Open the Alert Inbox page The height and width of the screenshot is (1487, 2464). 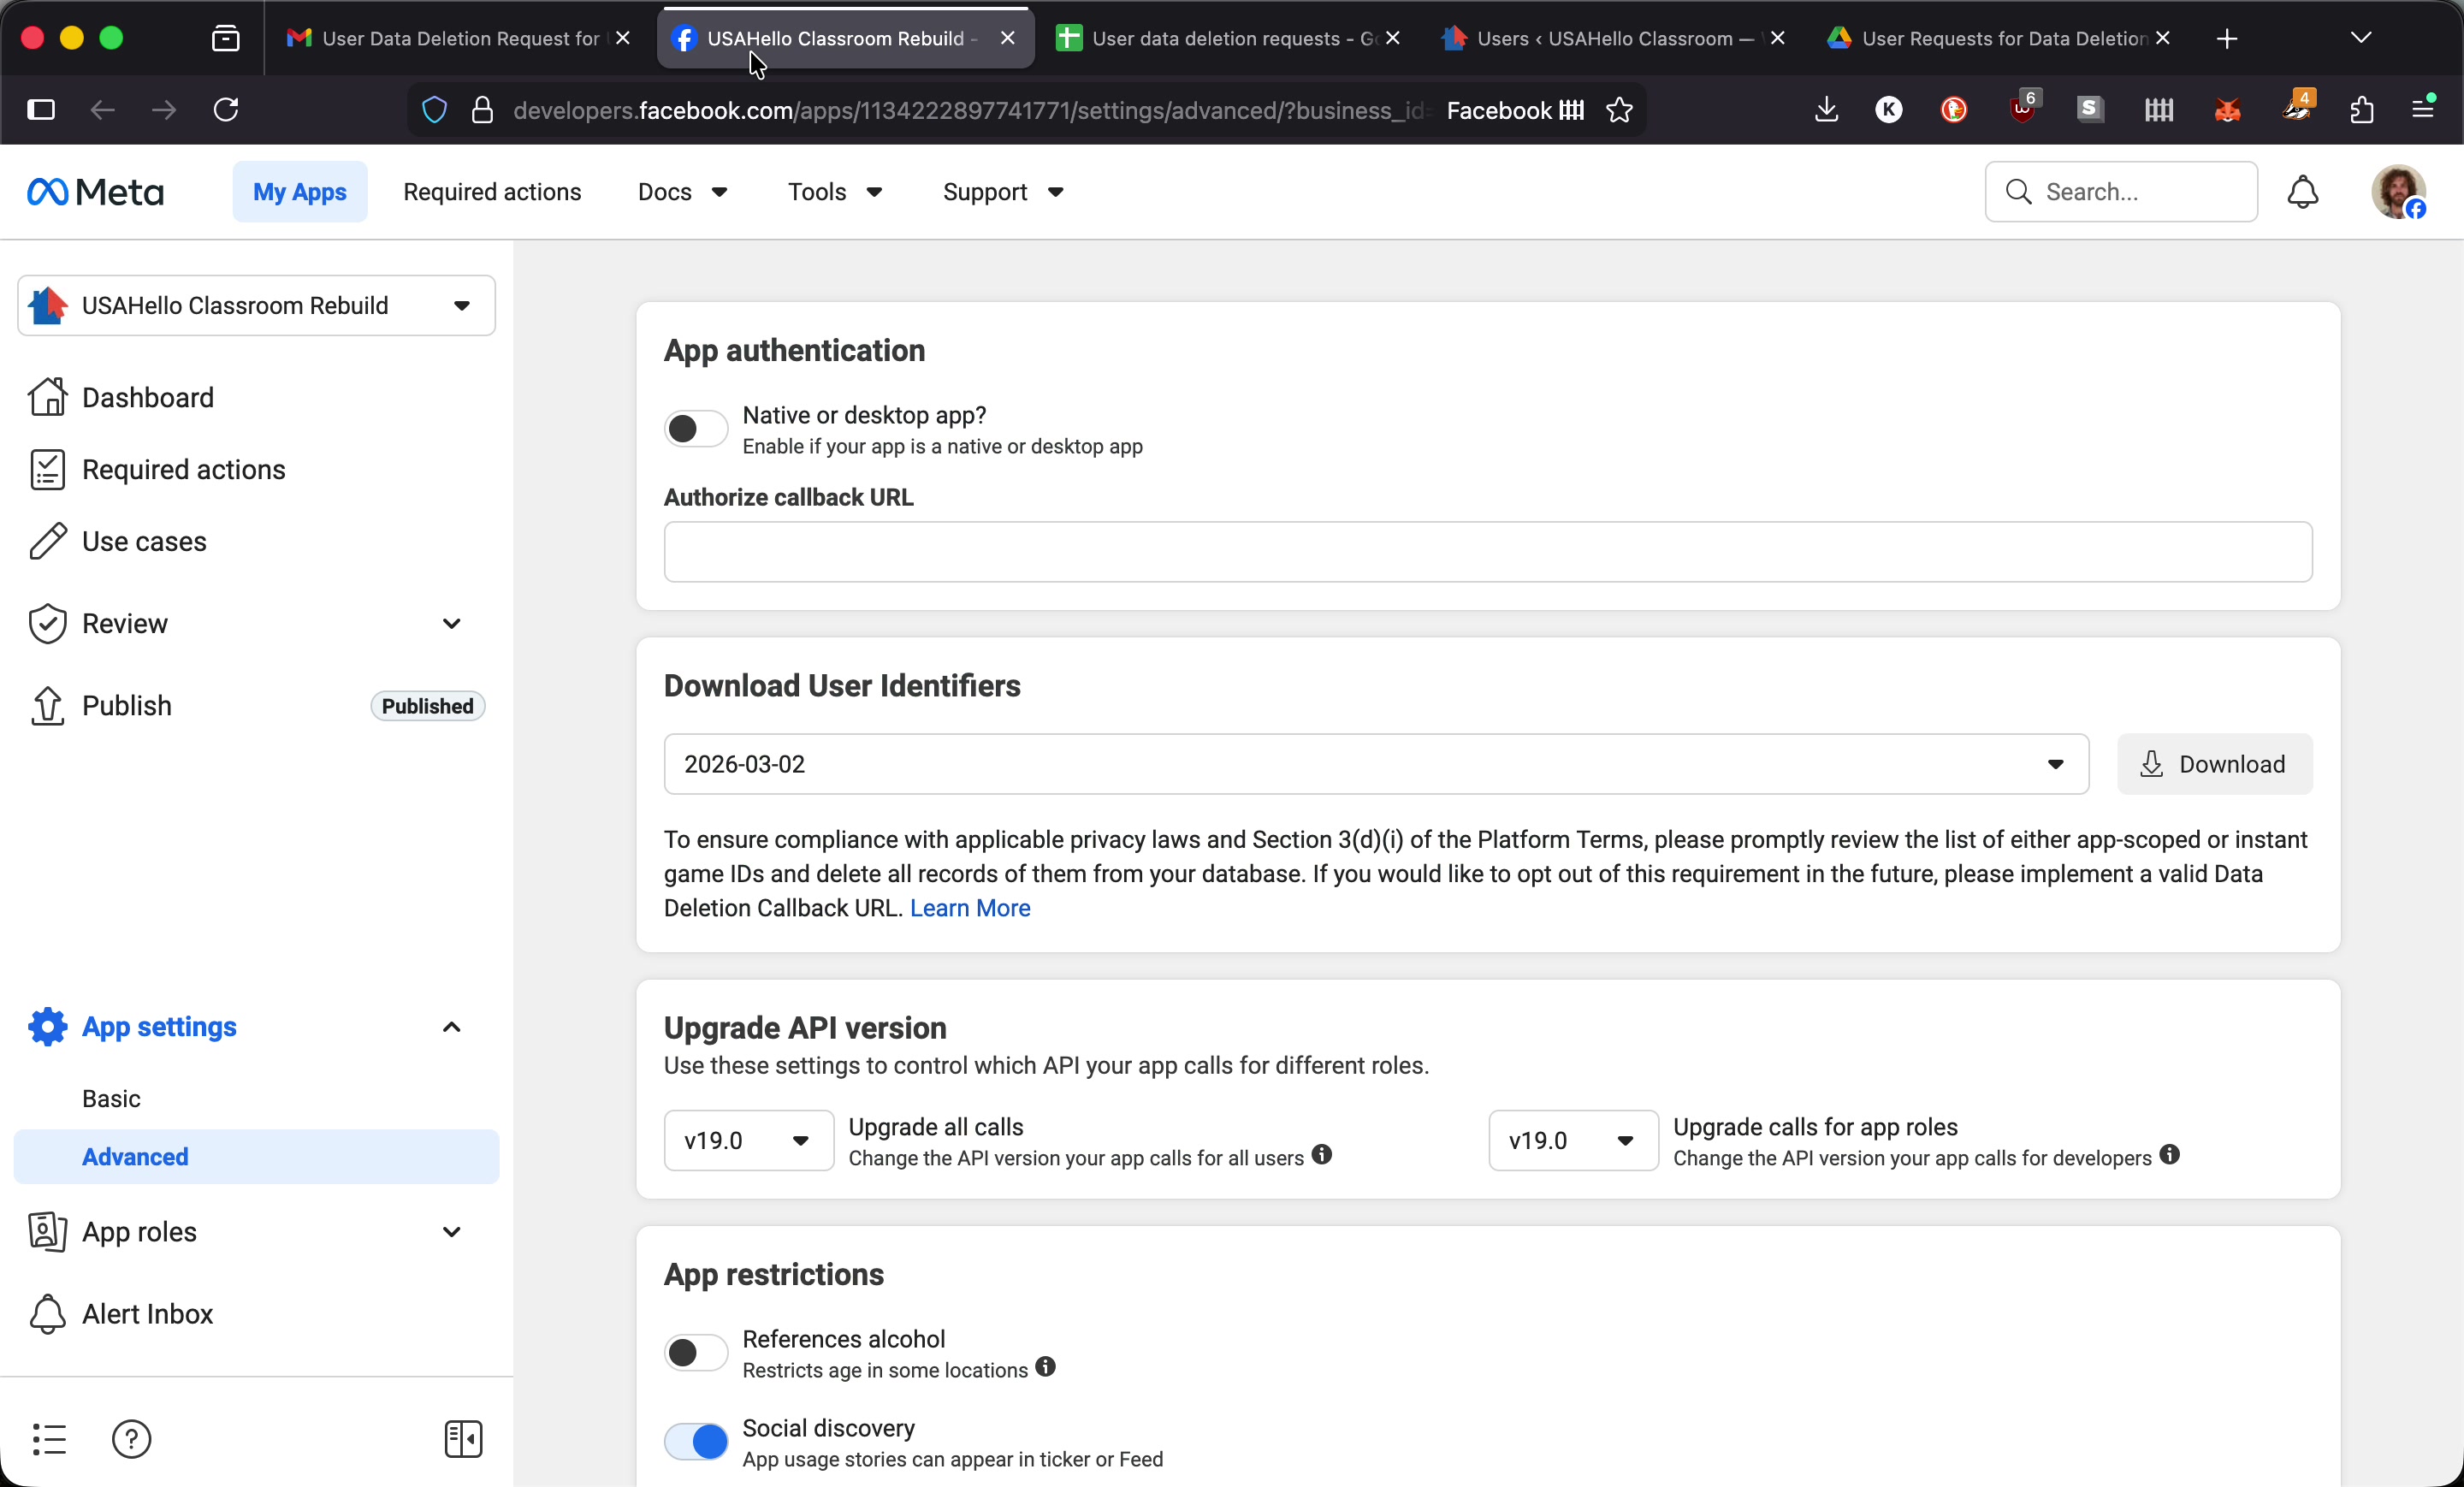148,1313
